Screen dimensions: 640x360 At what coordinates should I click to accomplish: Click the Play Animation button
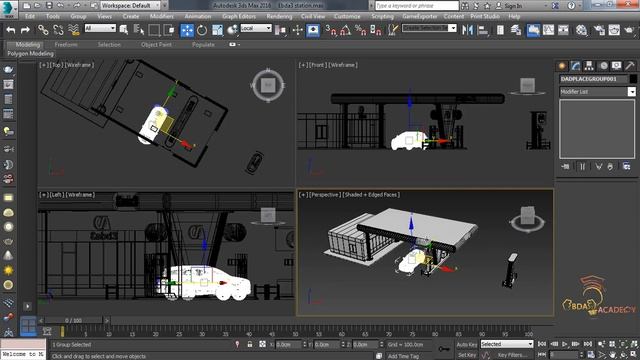click(565, 344)
